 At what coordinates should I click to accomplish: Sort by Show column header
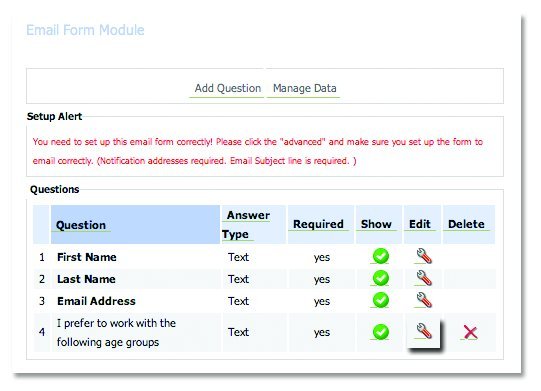point(376,224)
